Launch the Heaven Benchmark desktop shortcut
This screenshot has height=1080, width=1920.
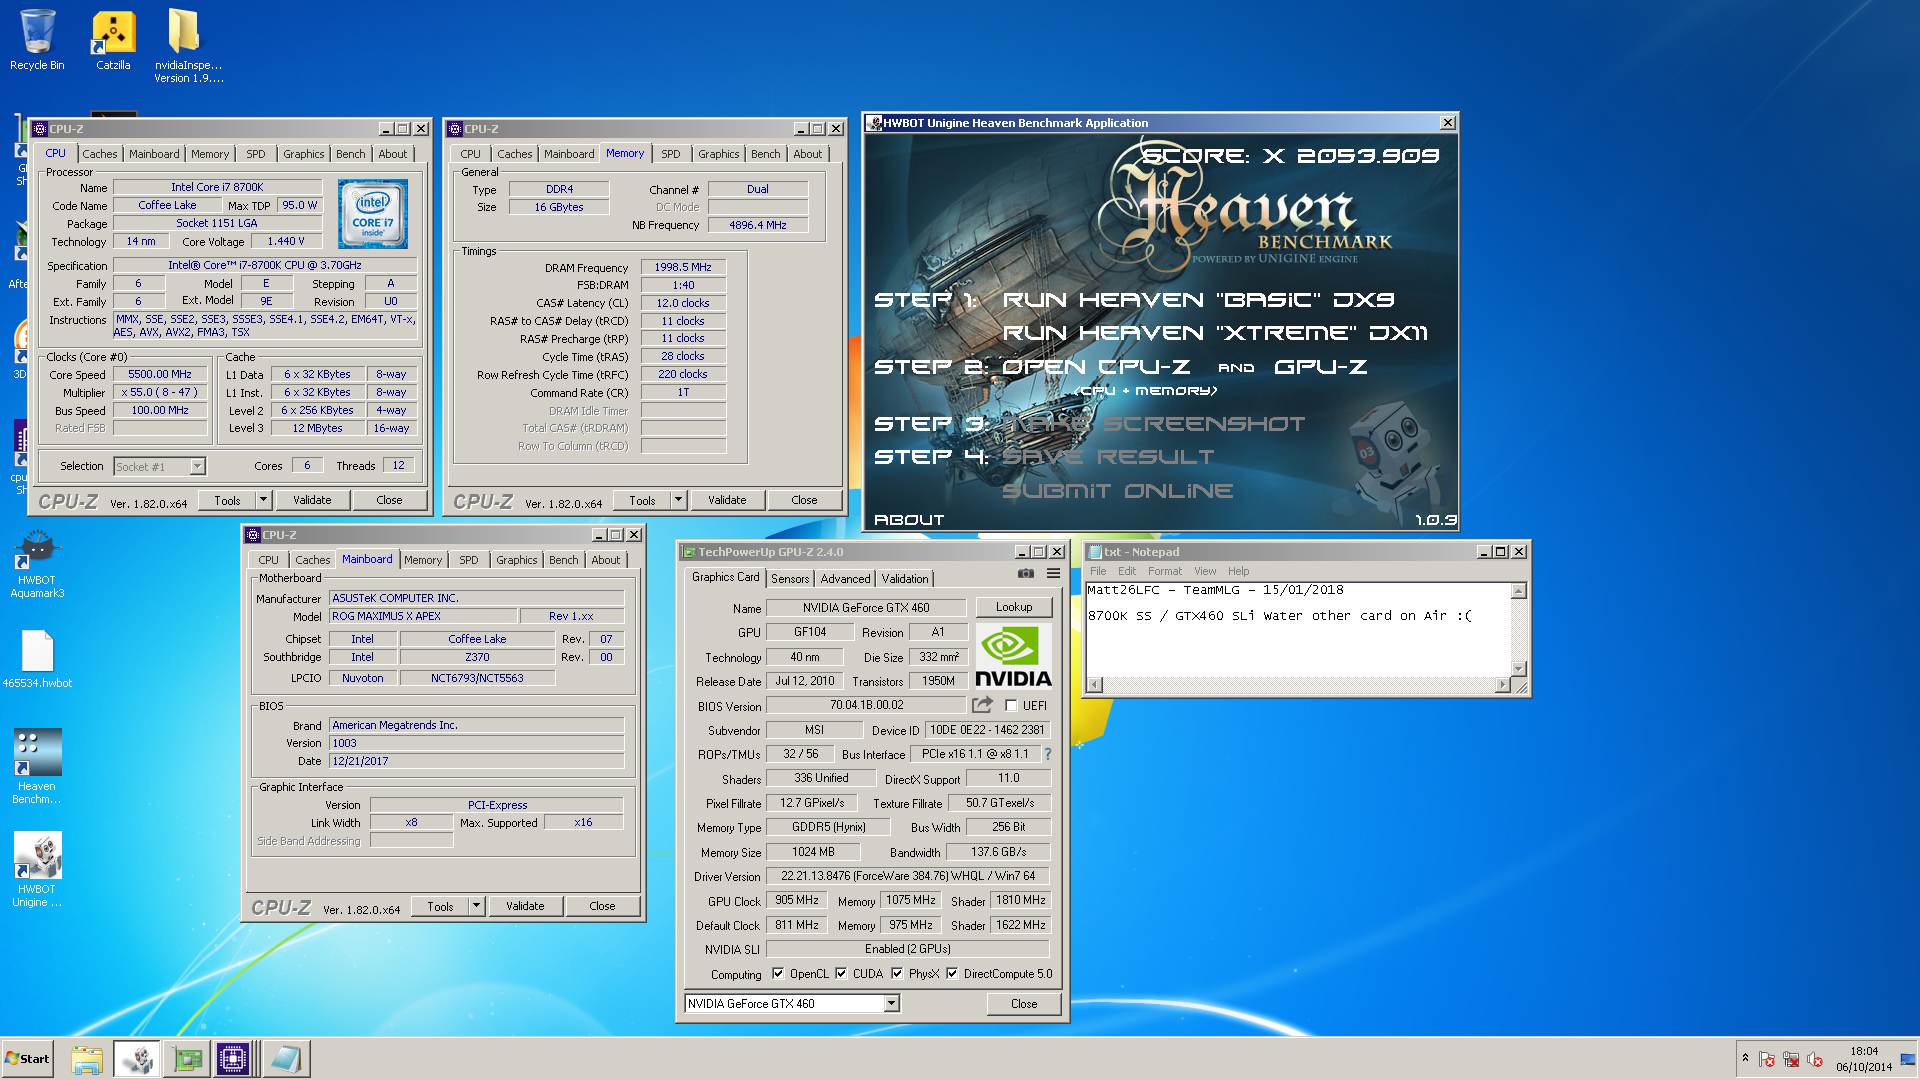[37, 766]
